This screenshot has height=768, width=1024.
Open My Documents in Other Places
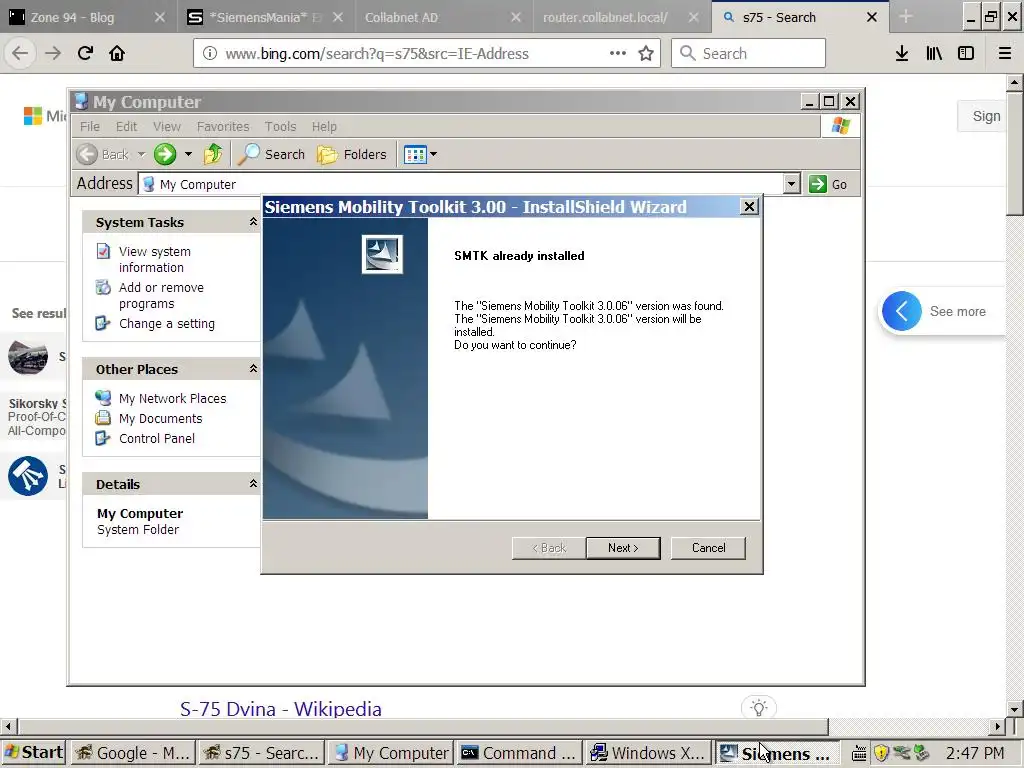pos(161,419)
